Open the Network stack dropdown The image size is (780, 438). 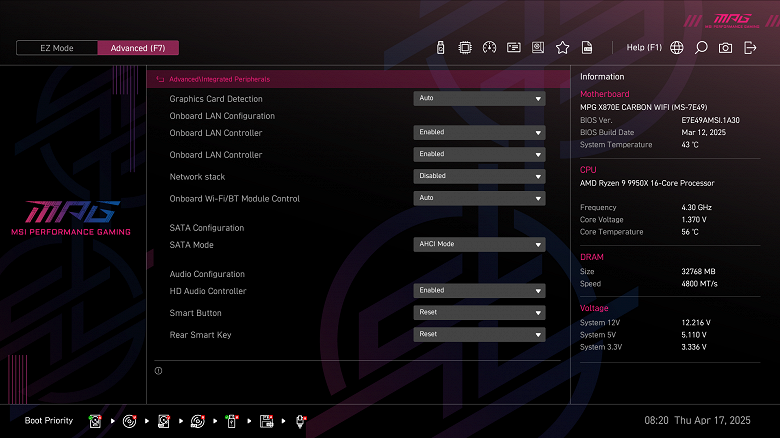[x=479, y=176]
